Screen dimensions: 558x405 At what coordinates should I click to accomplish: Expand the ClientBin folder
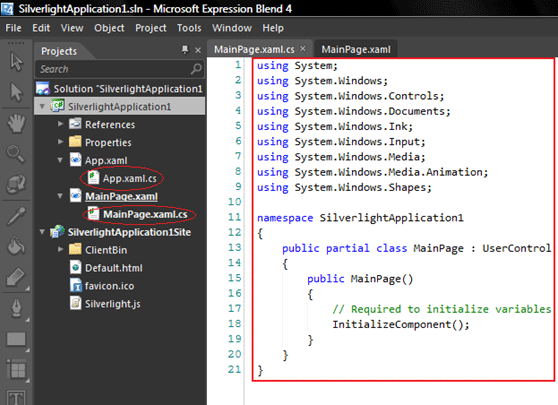[60, 249]
